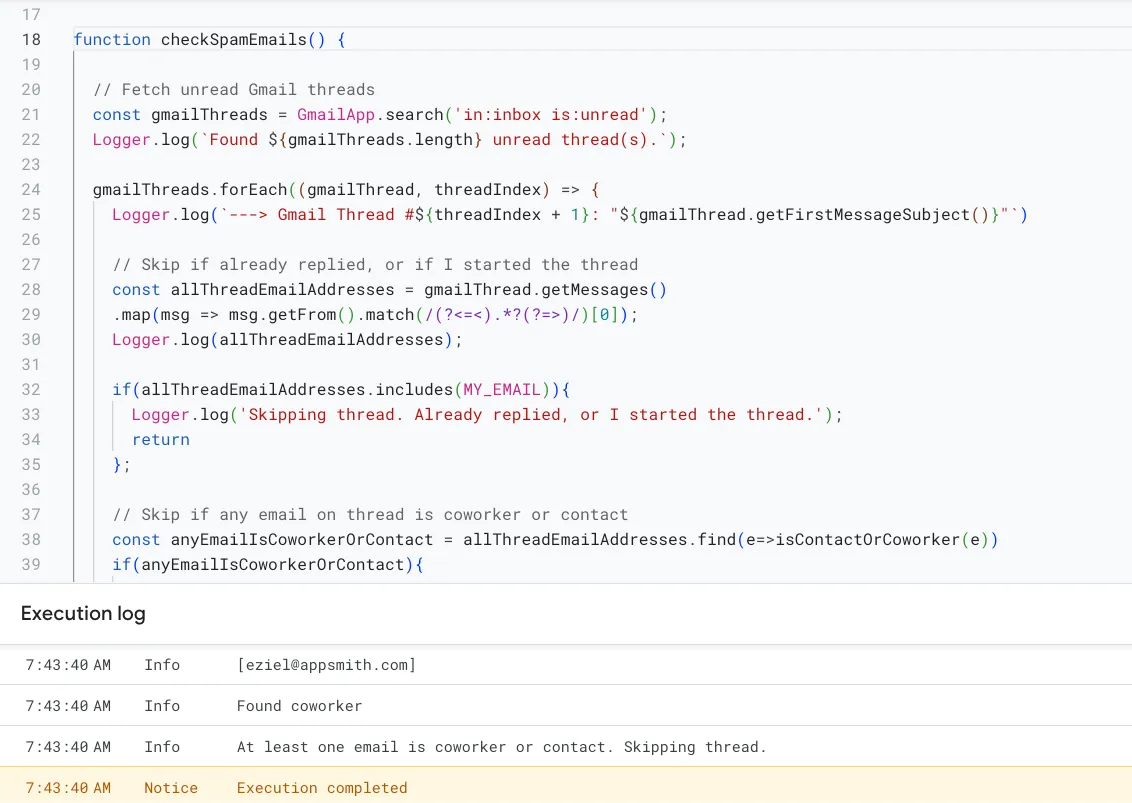Select the '[eziel@appsmith.com]' log entry
Image resolution: width=1132 pixels, height=803 pixels.
pyautogui.click(x=326, y=665)
